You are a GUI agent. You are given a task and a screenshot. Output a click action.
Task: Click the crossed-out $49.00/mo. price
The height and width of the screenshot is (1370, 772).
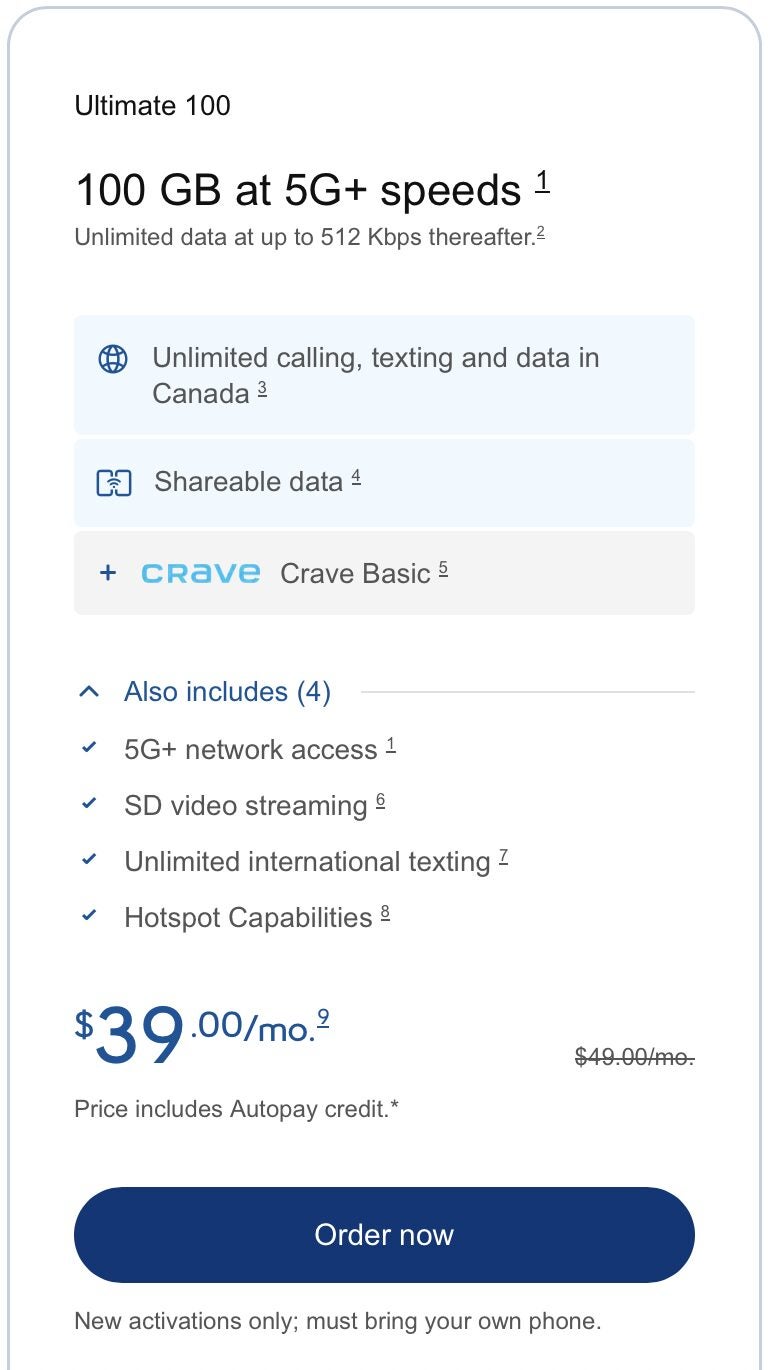point(634,1057)
